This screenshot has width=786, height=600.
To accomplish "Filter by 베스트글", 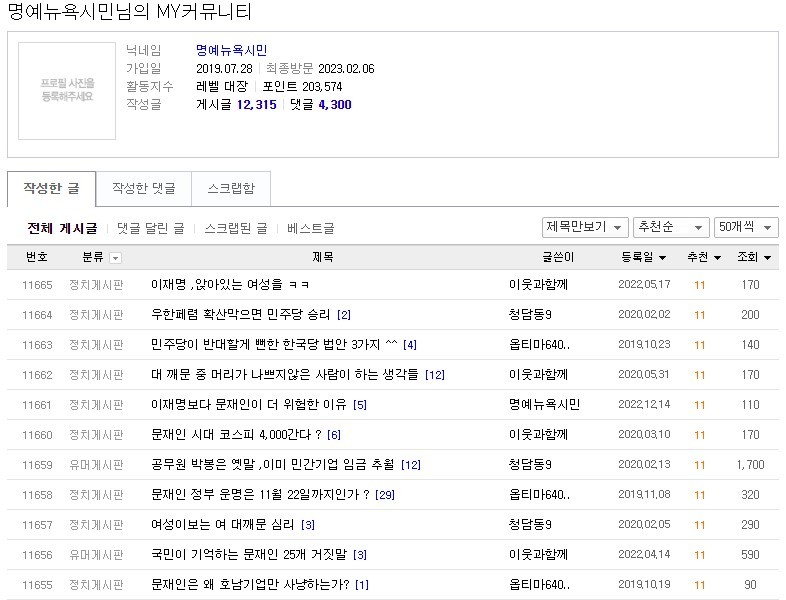I will [311, 228].
